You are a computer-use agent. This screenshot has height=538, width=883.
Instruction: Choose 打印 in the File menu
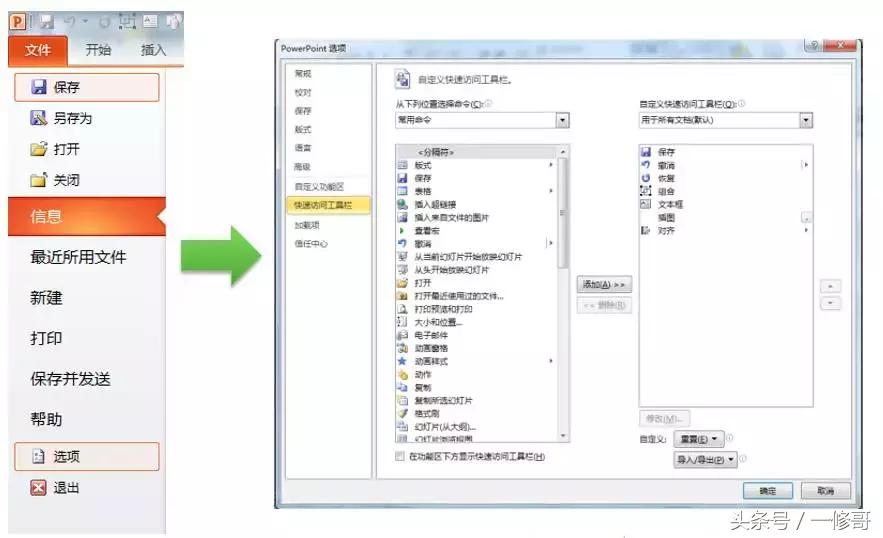click(x=46, y=339)
